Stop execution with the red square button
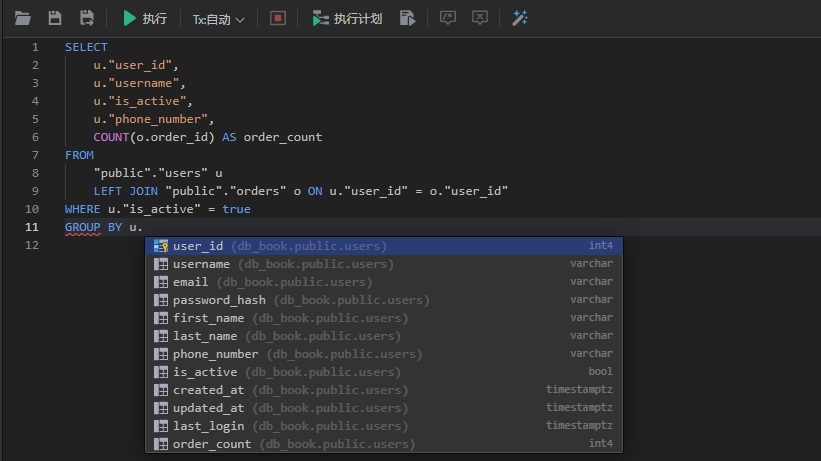The image size is (821, 461). point(278,18)
